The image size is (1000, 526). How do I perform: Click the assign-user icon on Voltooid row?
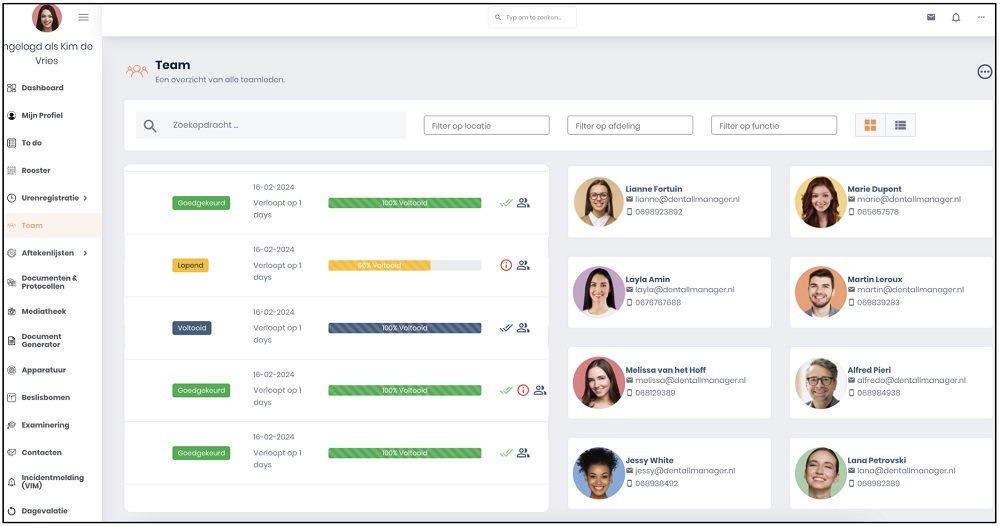click(x=523, y=327)
